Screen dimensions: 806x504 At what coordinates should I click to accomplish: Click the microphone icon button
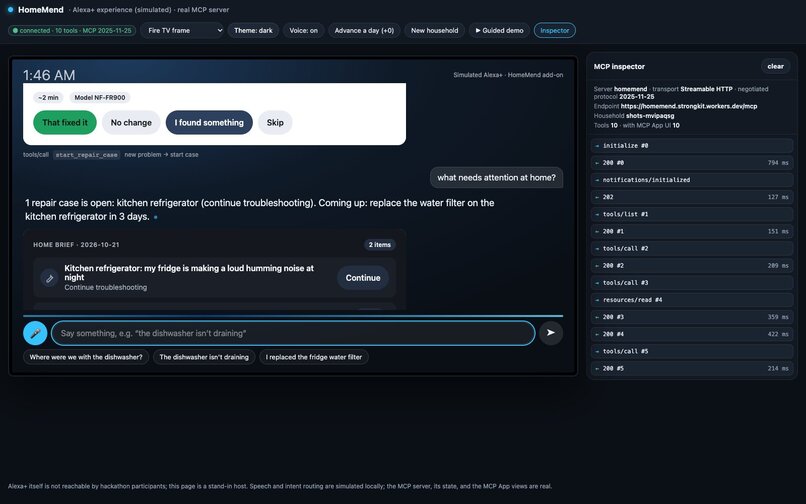(35, 333)
